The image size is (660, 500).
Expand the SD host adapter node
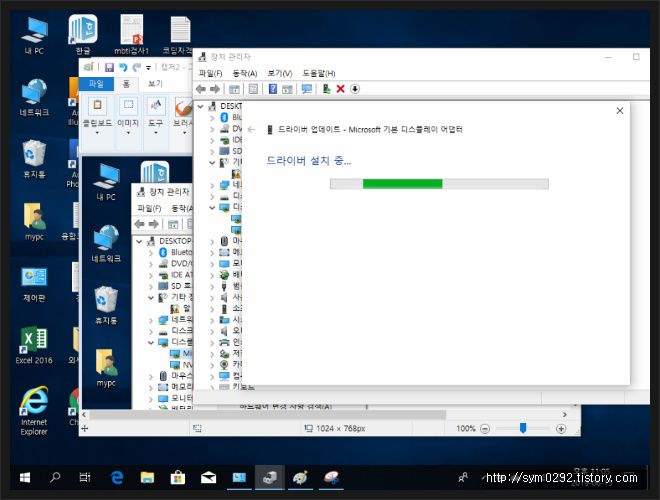point(212,151)
